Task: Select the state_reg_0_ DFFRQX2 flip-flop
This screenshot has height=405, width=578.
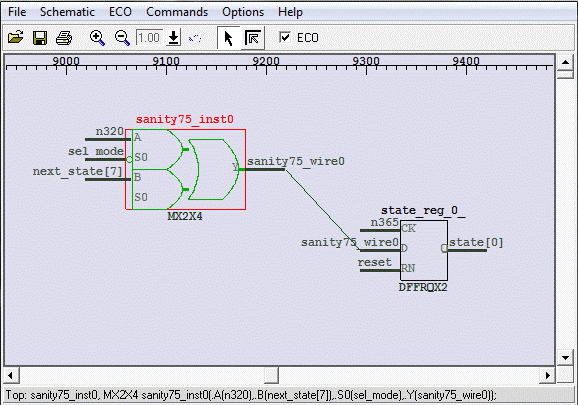Action: point(424,250)
